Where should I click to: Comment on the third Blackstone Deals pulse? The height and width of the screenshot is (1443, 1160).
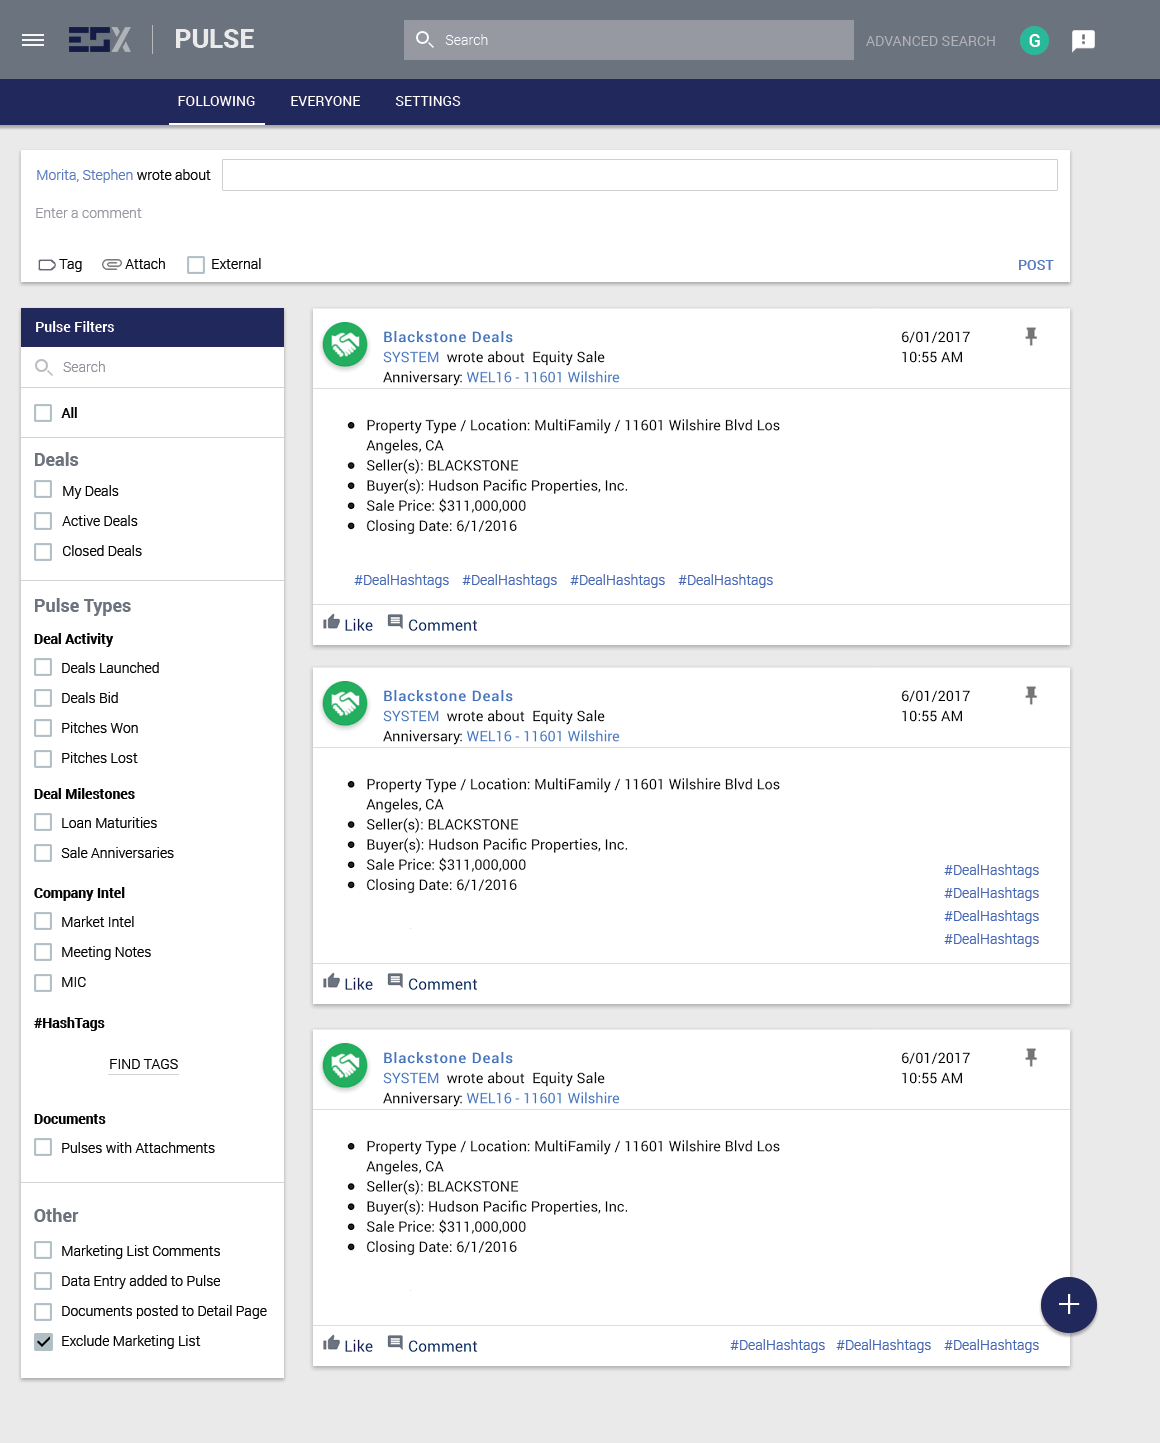click(432, 1345)
